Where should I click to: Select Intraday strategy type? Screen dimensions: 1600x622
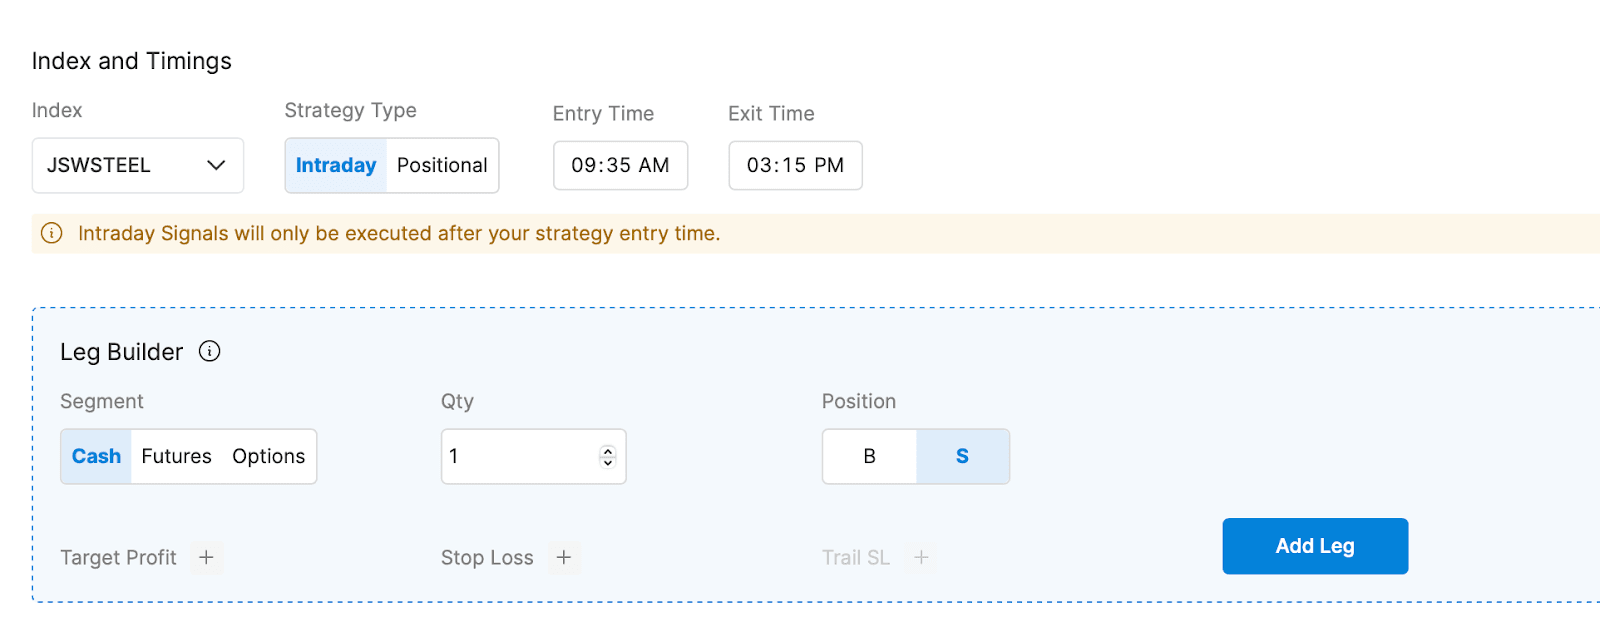pyautogui.click(x=336, y=165)
